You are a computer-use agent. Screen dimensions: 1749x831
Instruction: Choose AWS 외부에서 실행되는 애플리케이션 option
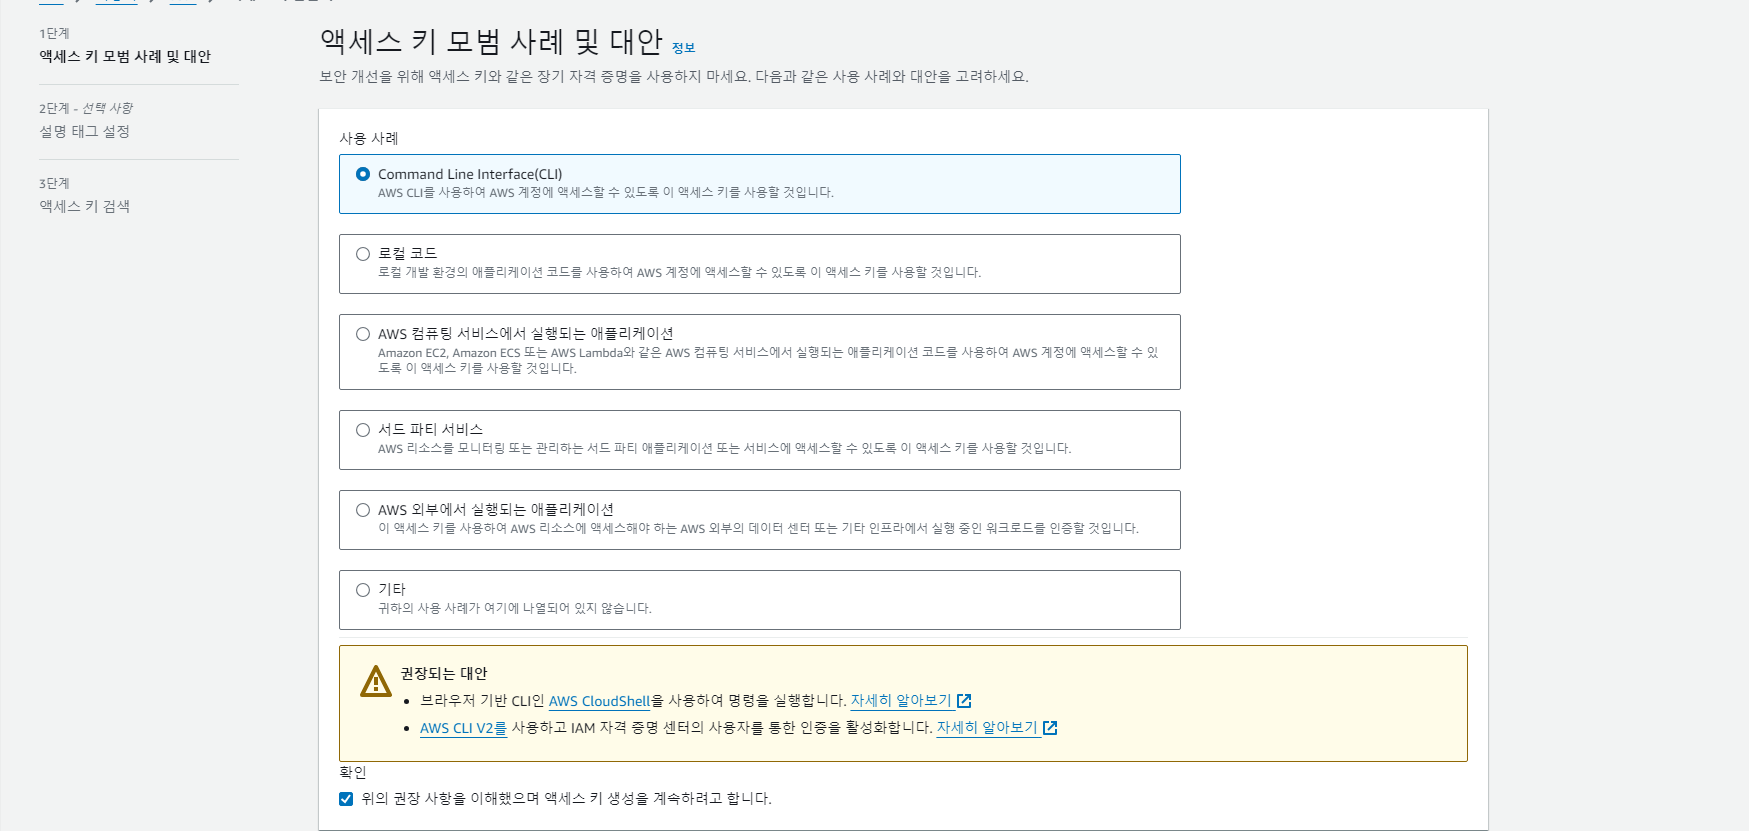click(x=363, y=510)
